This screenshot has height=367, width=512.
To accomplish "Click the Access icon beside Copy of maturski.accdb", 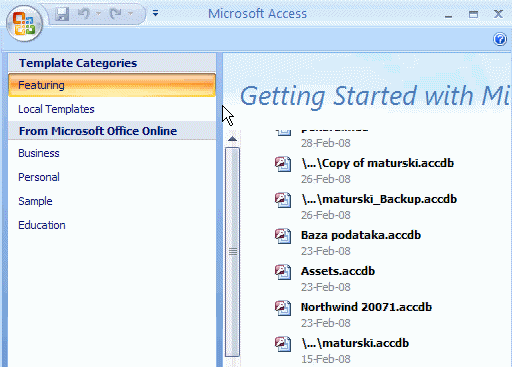I will click(x=283, y=164).
